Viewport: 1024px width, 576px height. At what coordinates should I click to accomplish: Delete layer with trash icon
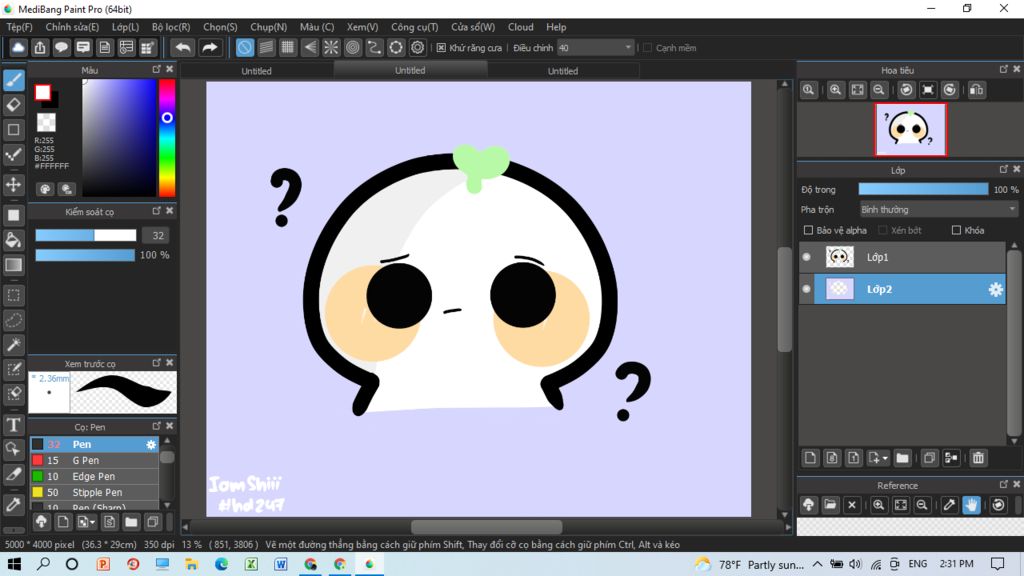pos(978,458)
